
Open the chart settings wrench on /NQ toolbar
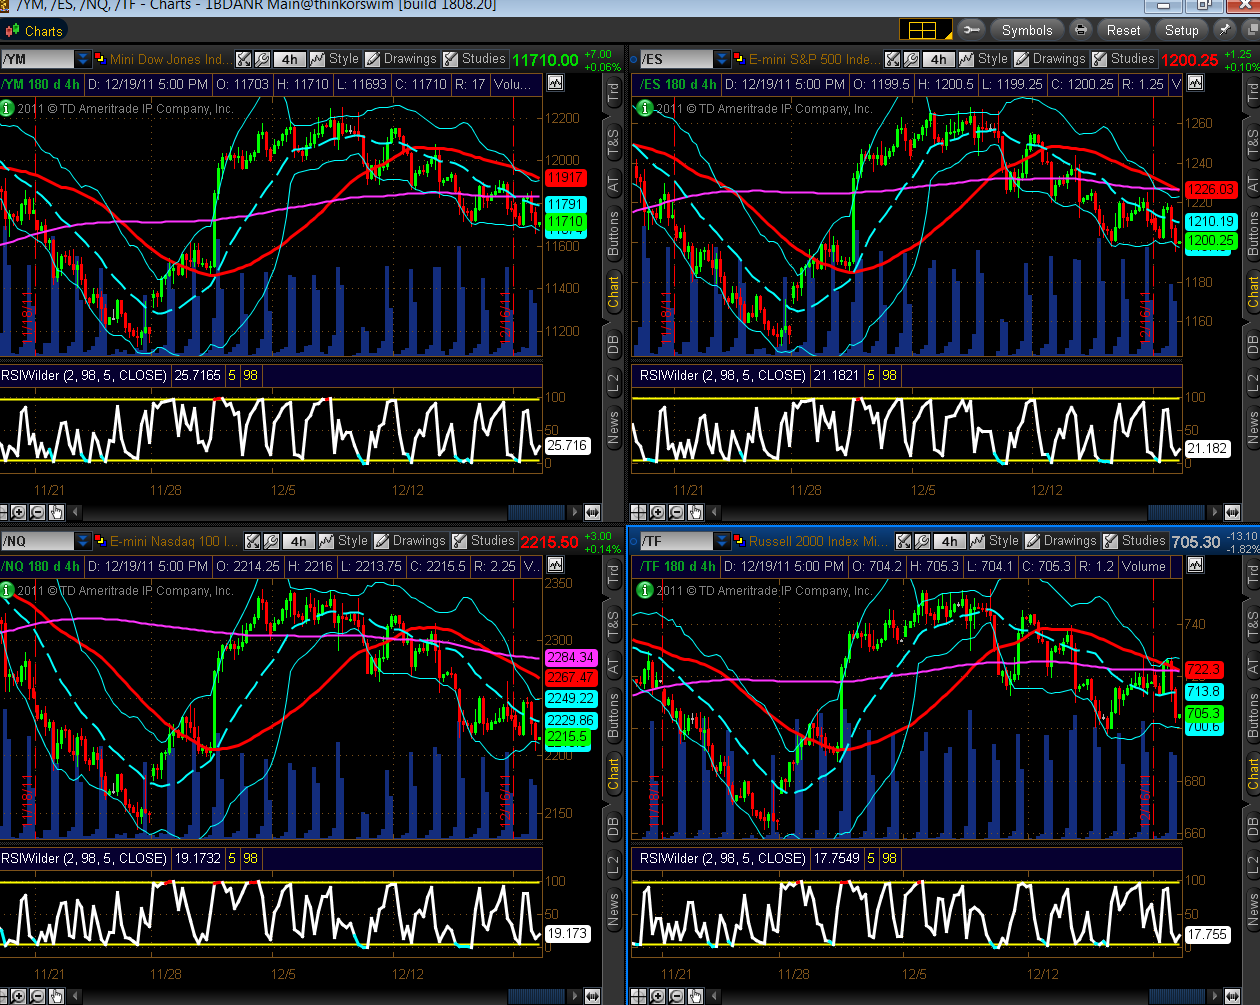point(271,541)
